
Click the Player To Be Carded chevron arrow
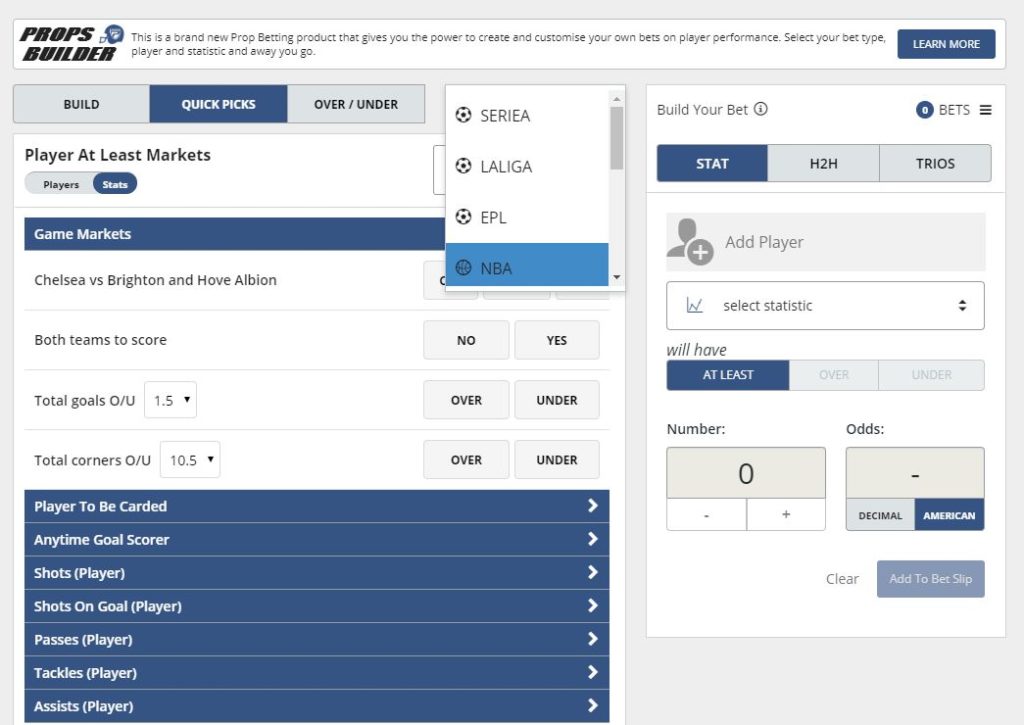pyautogui.click(x=592, y=506)
